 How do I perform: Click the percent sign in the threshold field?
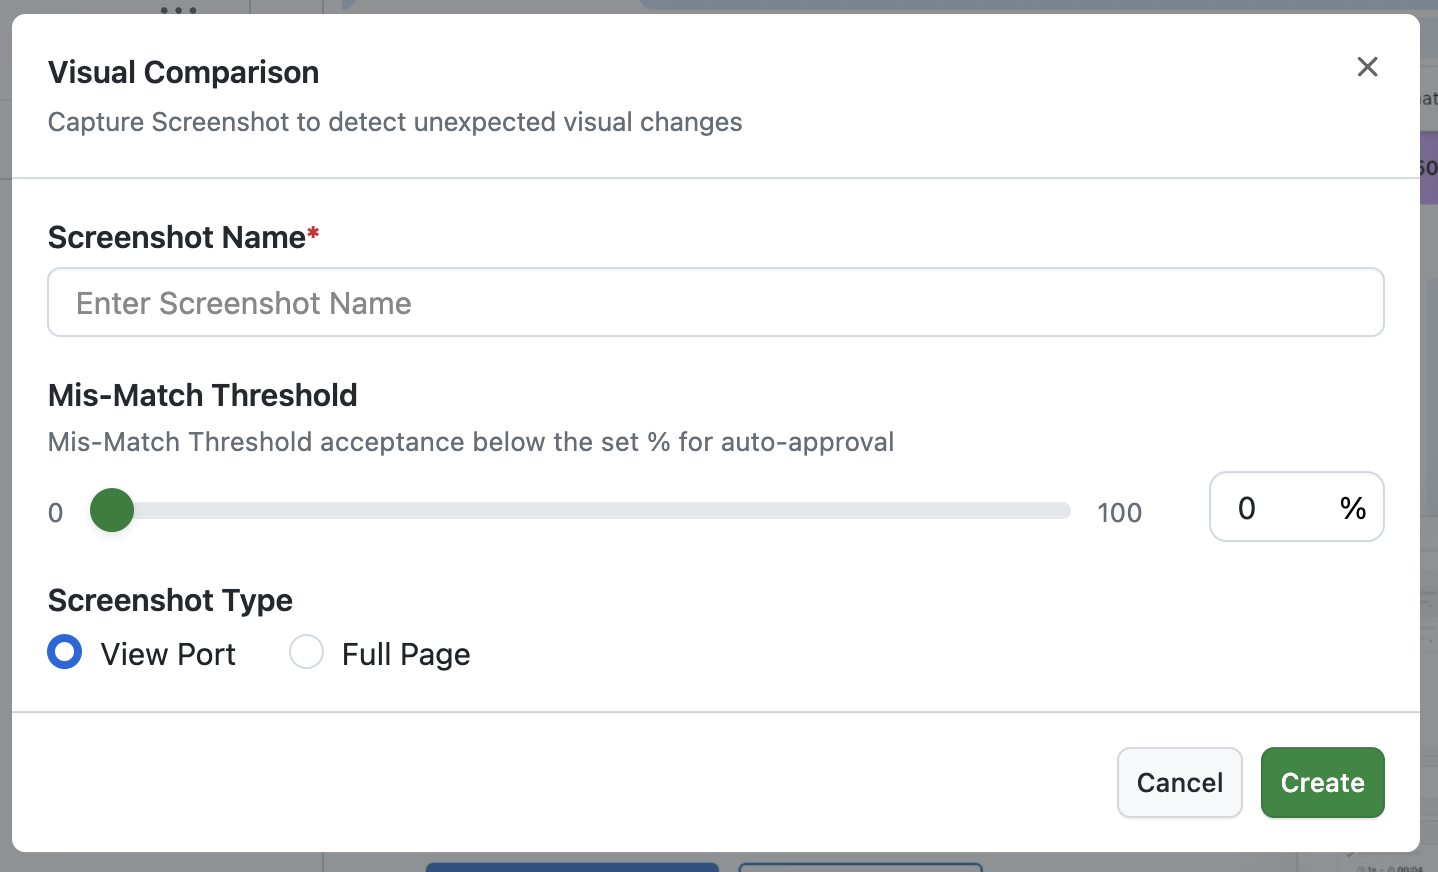(1353, 508)
